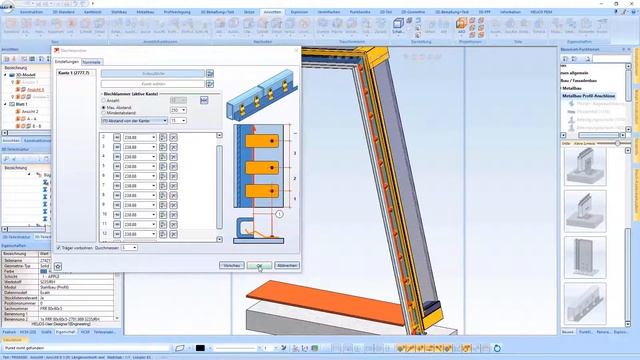Open the value dropdown in clamp row 2
640x360 pixels.
pos(153,137)
